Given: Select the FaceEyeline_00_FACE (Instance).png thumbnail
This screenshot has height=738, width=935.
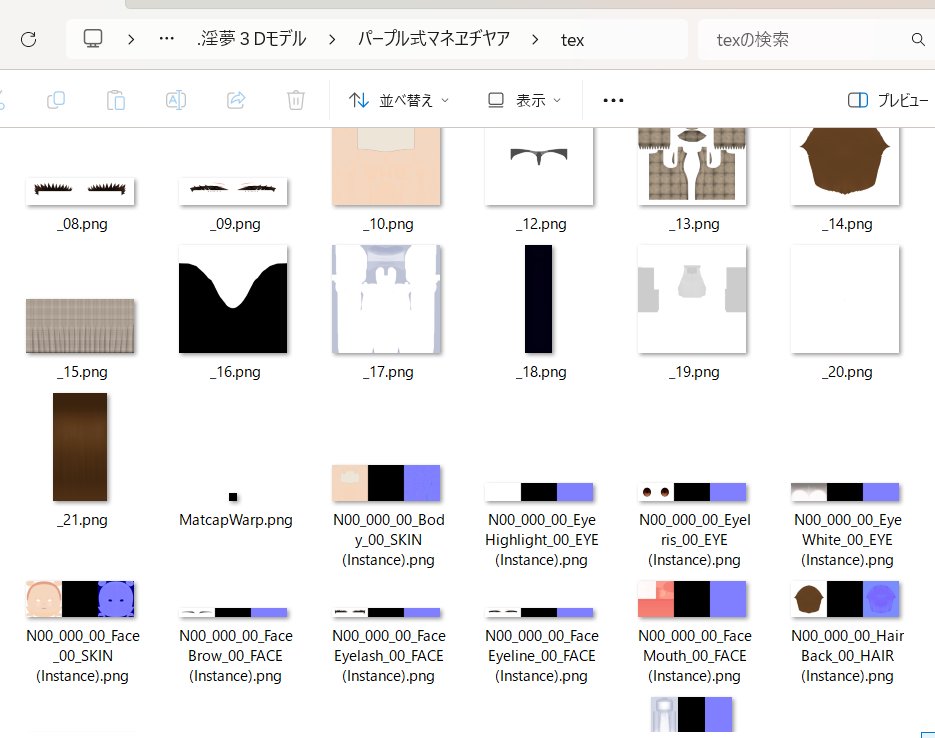Looking at the screenshot, I should pyautogui.click(x=539, y=613).
